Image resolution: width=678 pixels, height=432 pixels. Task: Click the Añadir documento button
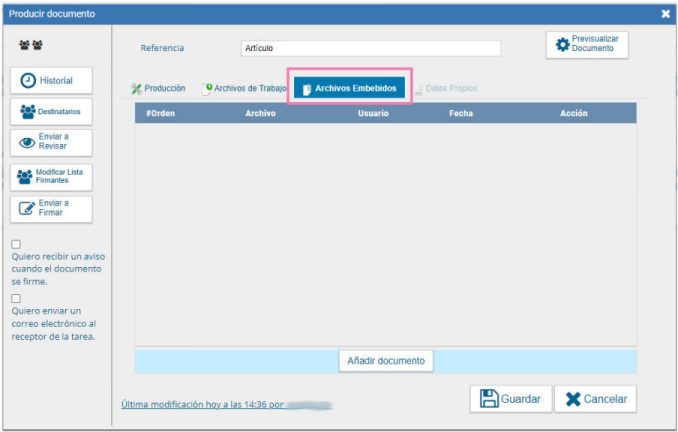tap(385, 360)
